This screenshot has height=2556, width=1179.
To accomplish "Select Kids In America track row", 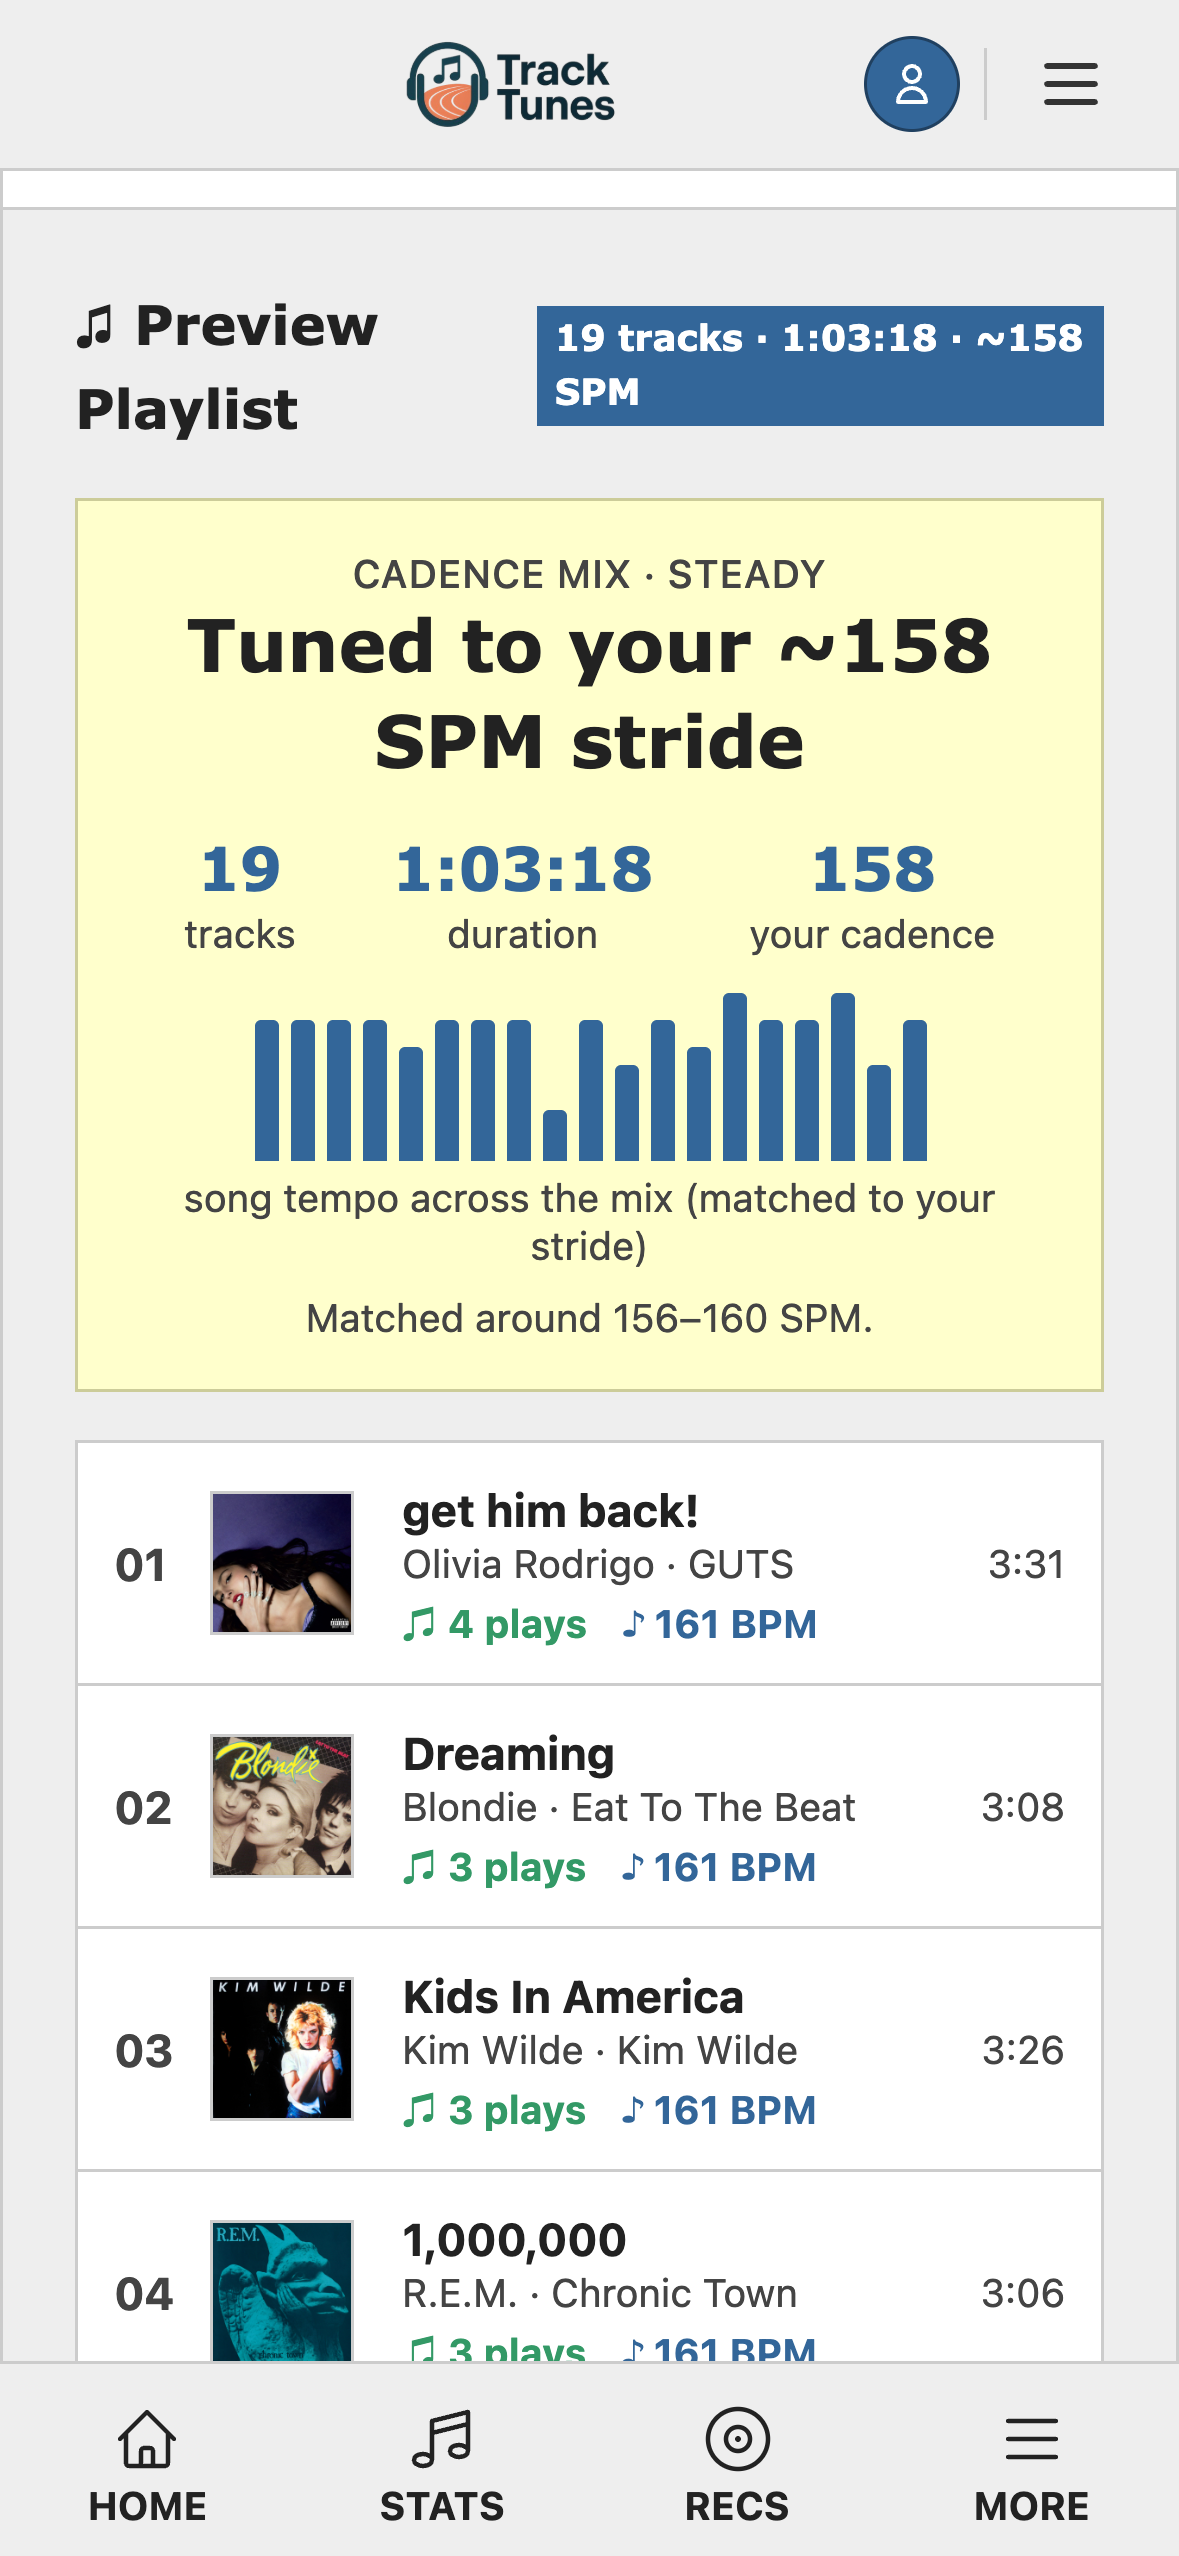I will click(590, 2049).
